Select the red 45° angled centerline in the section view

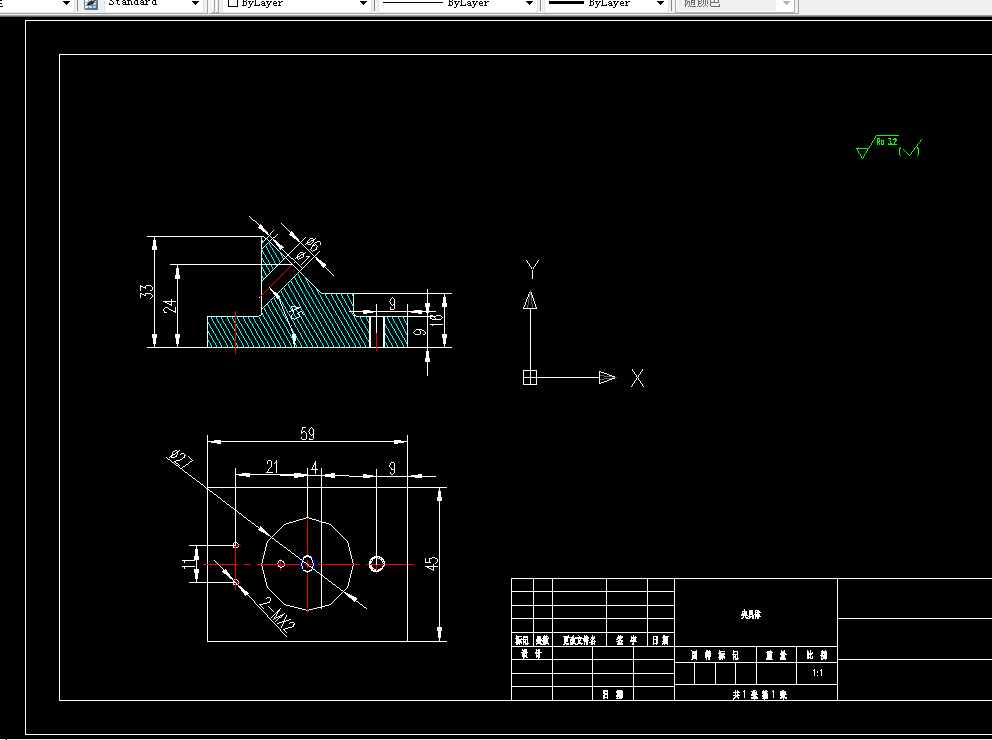pos(276,279)
